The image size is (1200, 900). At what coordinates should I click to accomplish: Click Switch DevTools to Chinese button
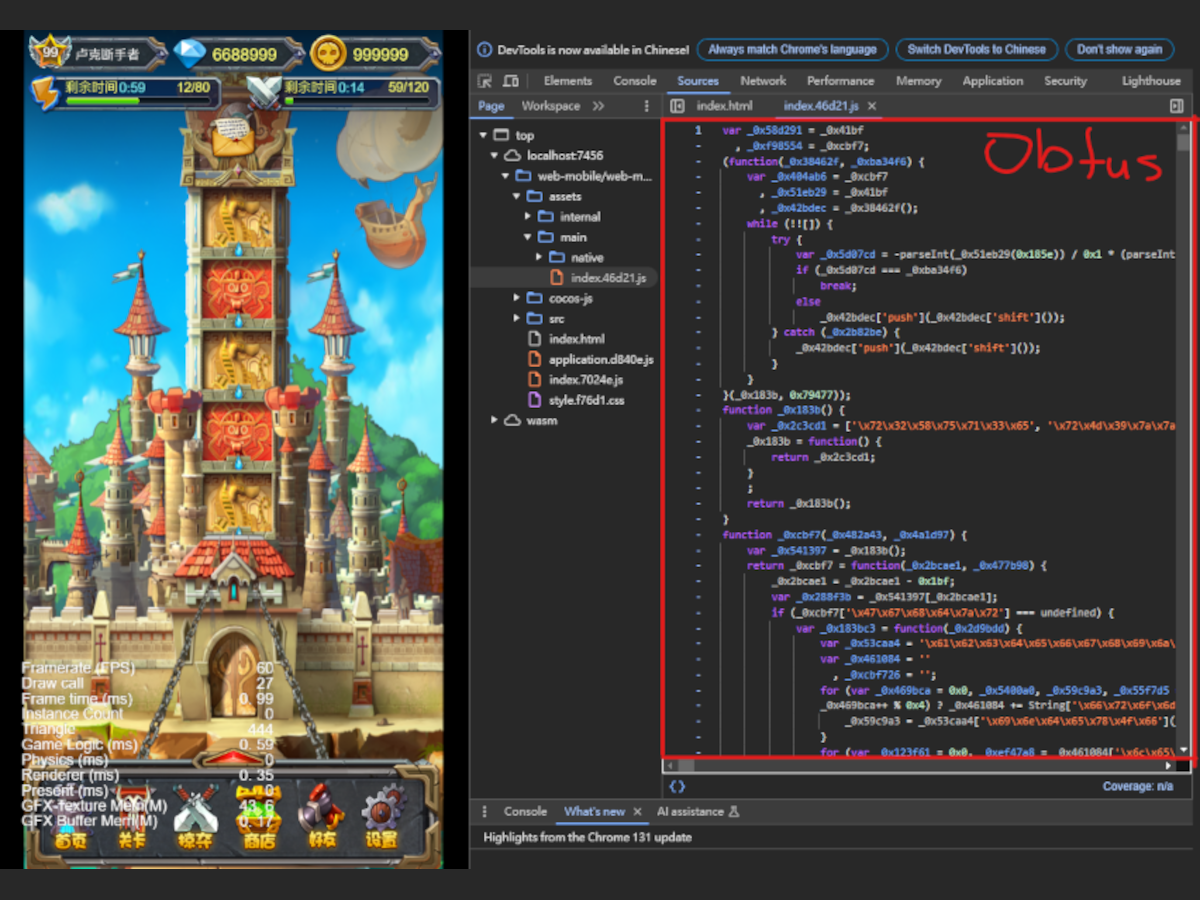976,49
